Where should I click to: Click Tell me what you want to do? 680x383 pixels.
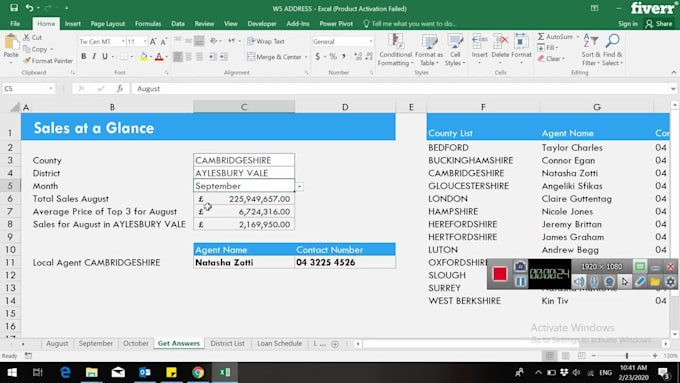tap(409, 24)
